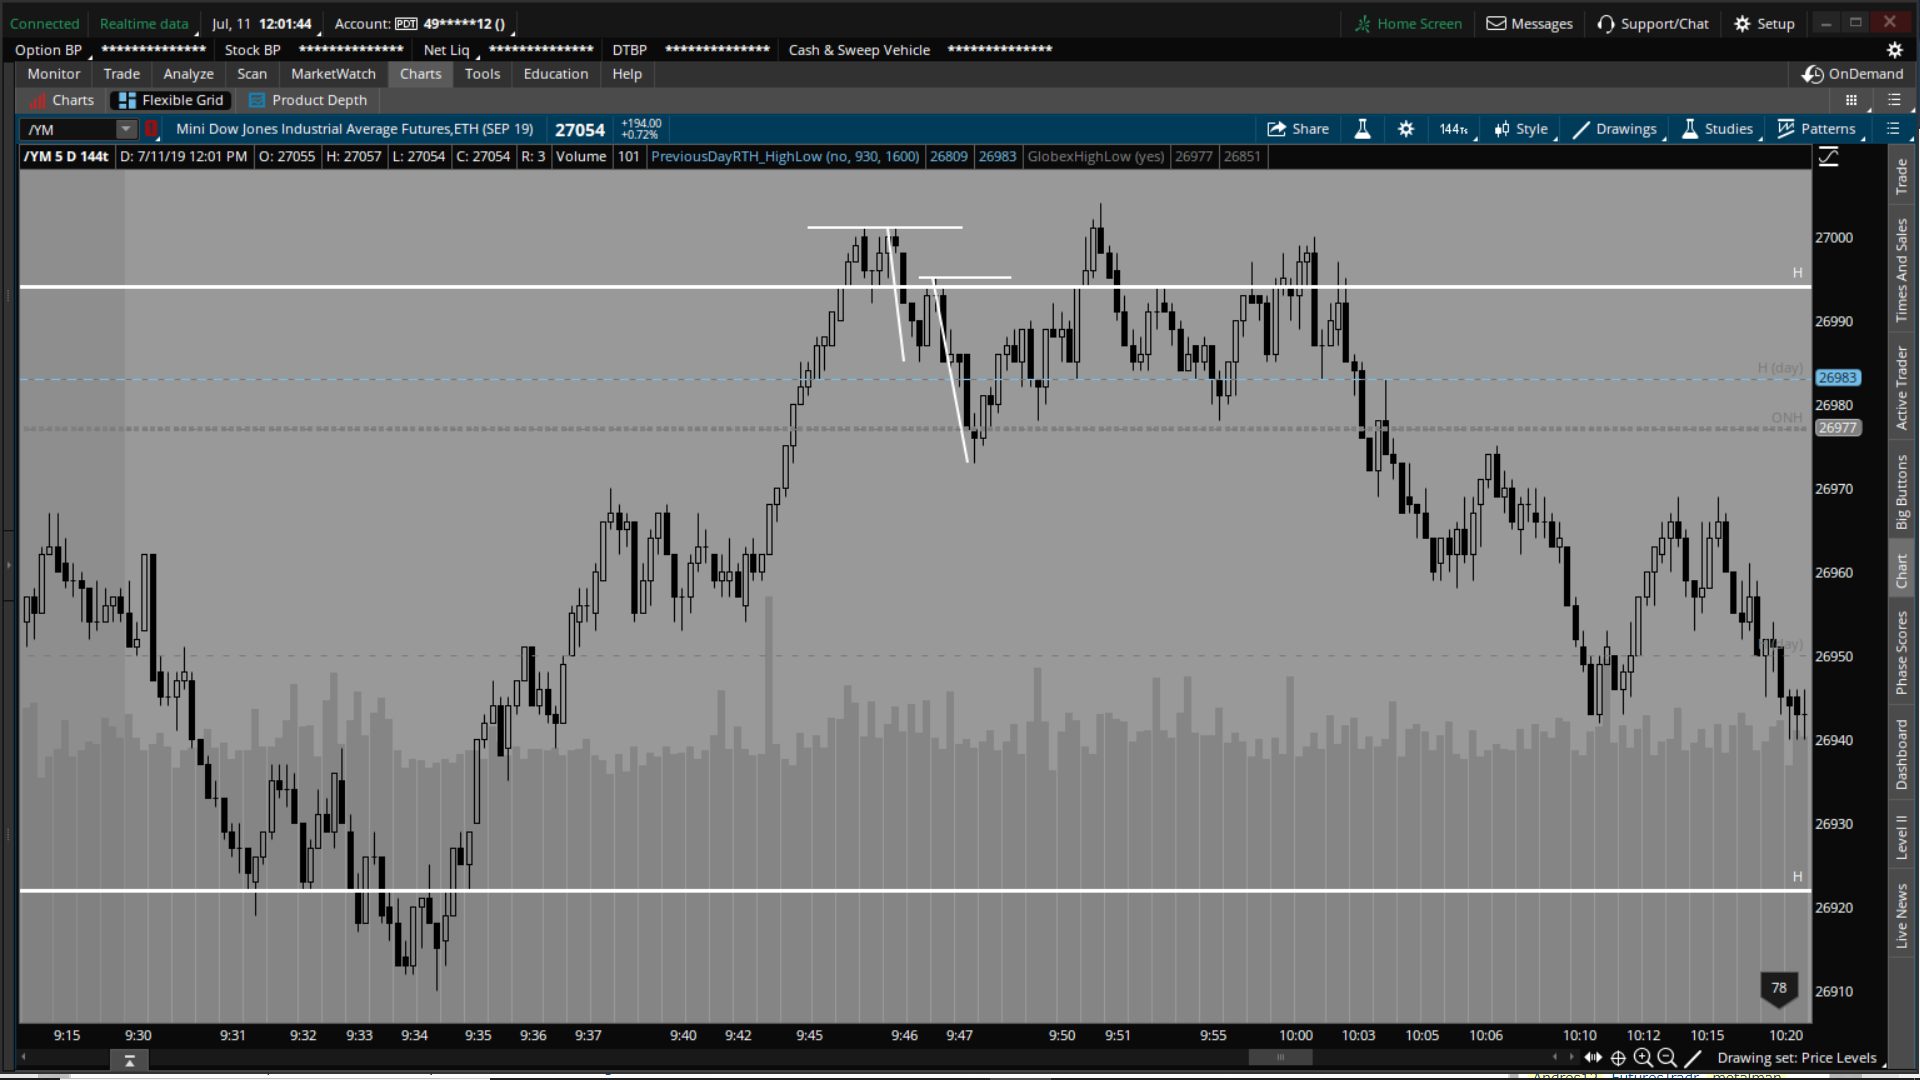Open the 144 tick timeframe selector

pyautogui.click(x=1454, y=129)
